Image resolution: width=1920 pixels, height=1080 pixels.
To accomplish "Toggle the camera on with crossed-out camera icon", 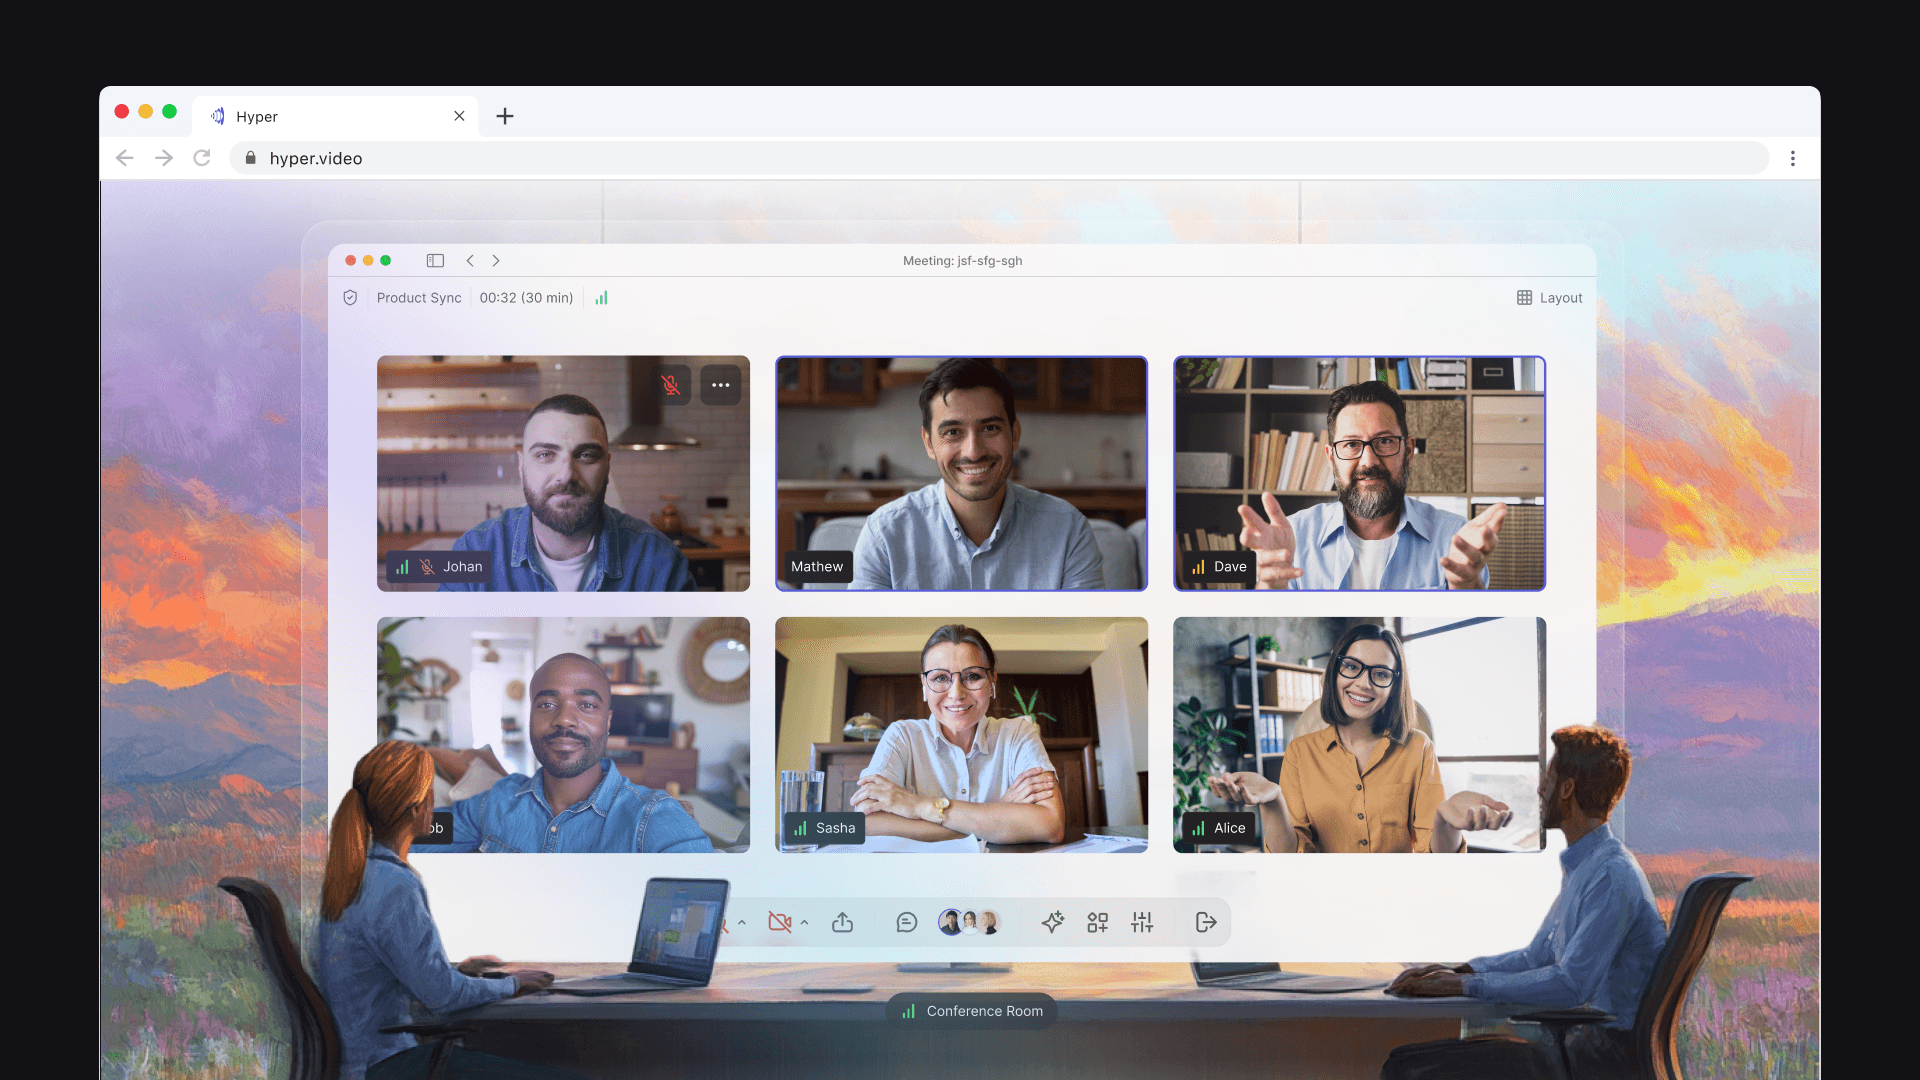I will point(779,922).
